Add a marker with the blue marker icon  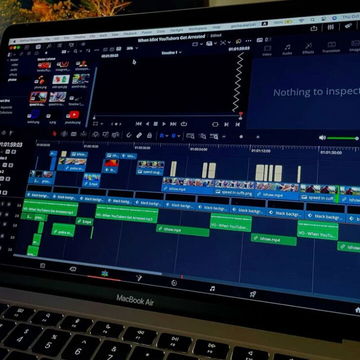tap(174, 136)
